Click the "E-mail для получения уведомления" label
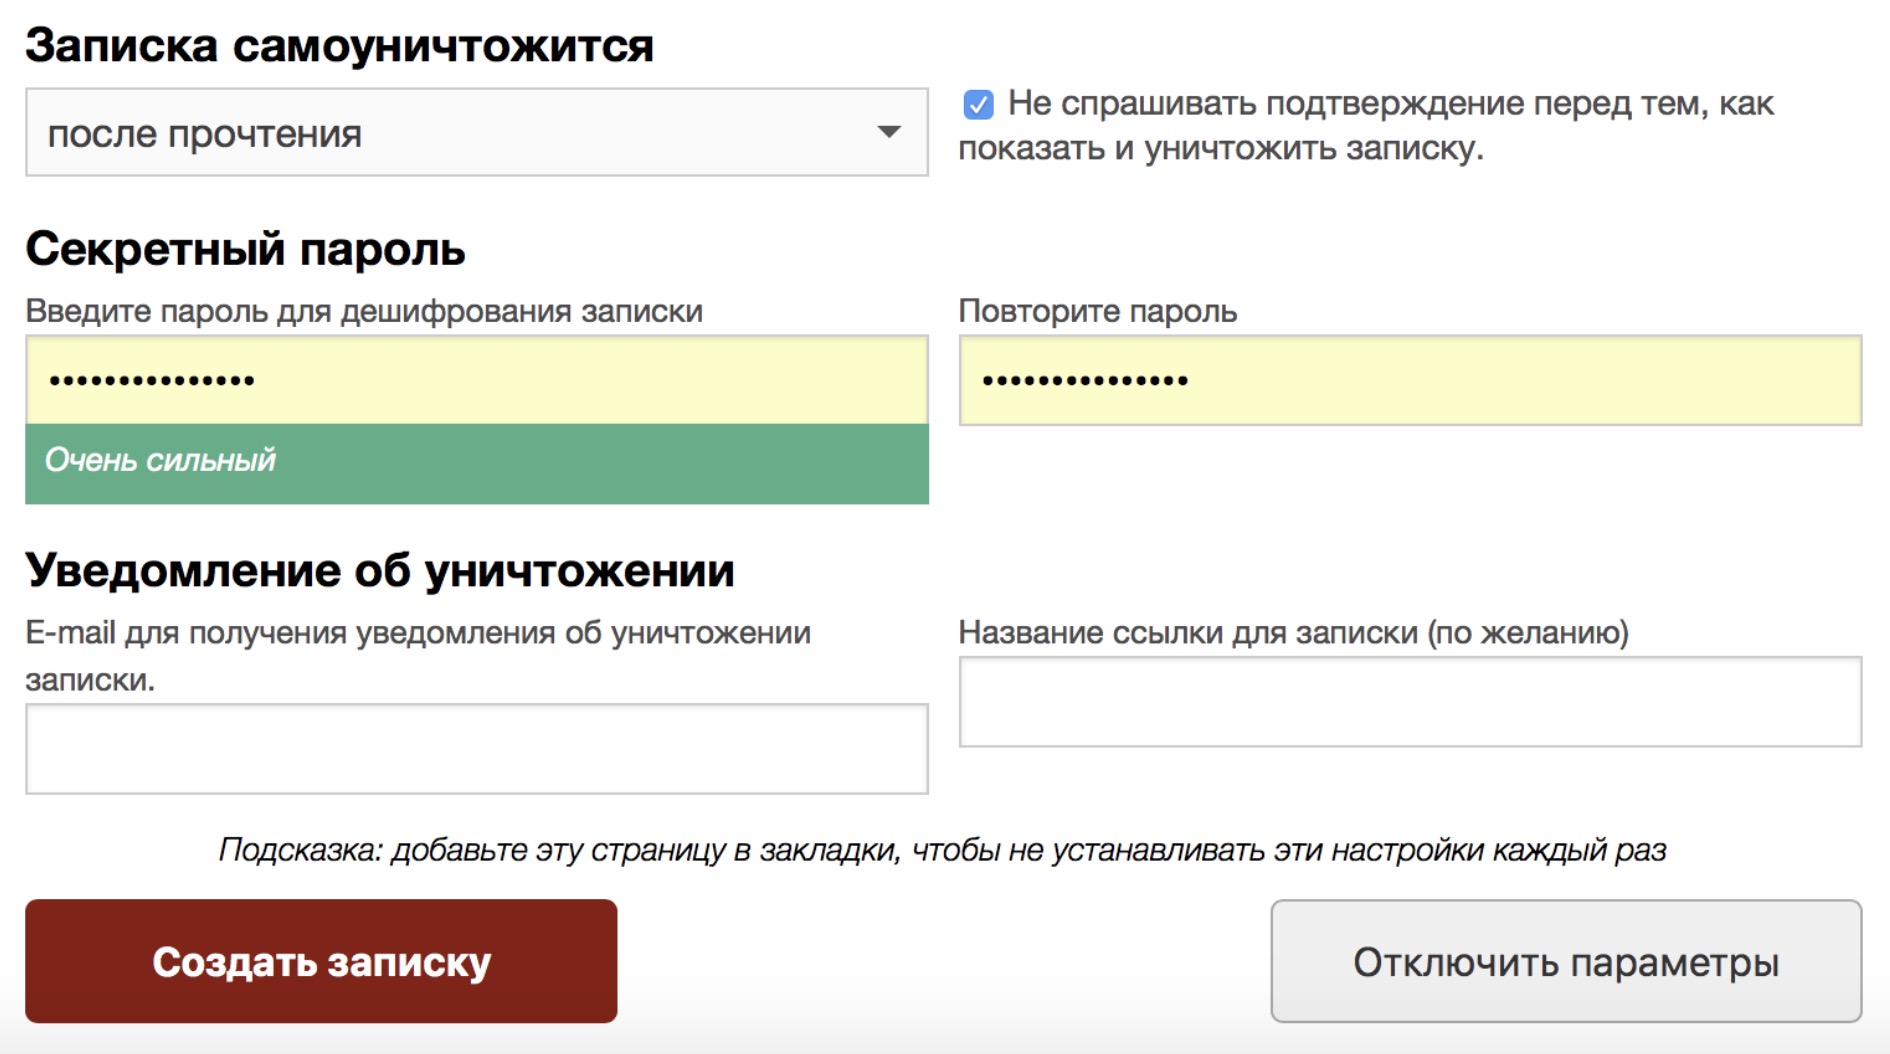The width and height of the screenshot is (1890, 1054). (418, 633)
